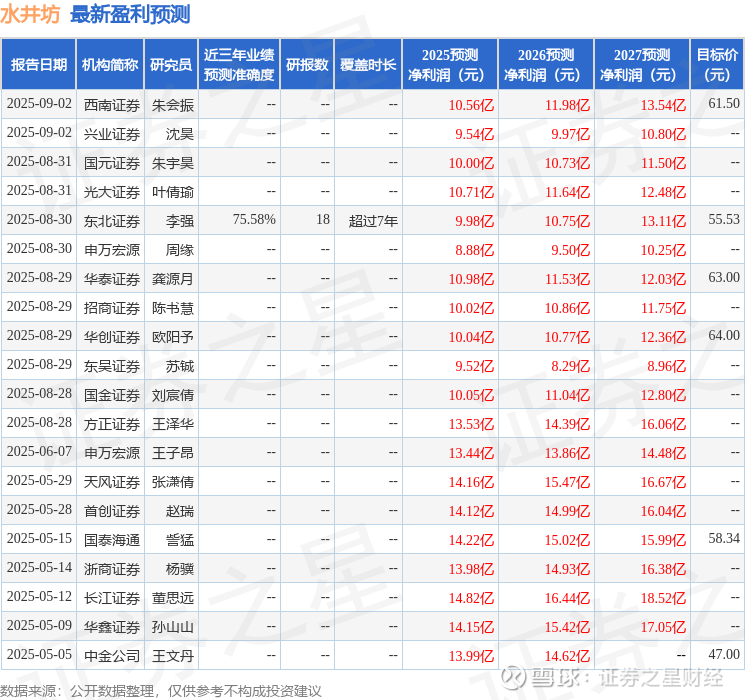Click 方正证券 institution cell
This screenshot has width=745, height=700.
click(x=112, y=424)
